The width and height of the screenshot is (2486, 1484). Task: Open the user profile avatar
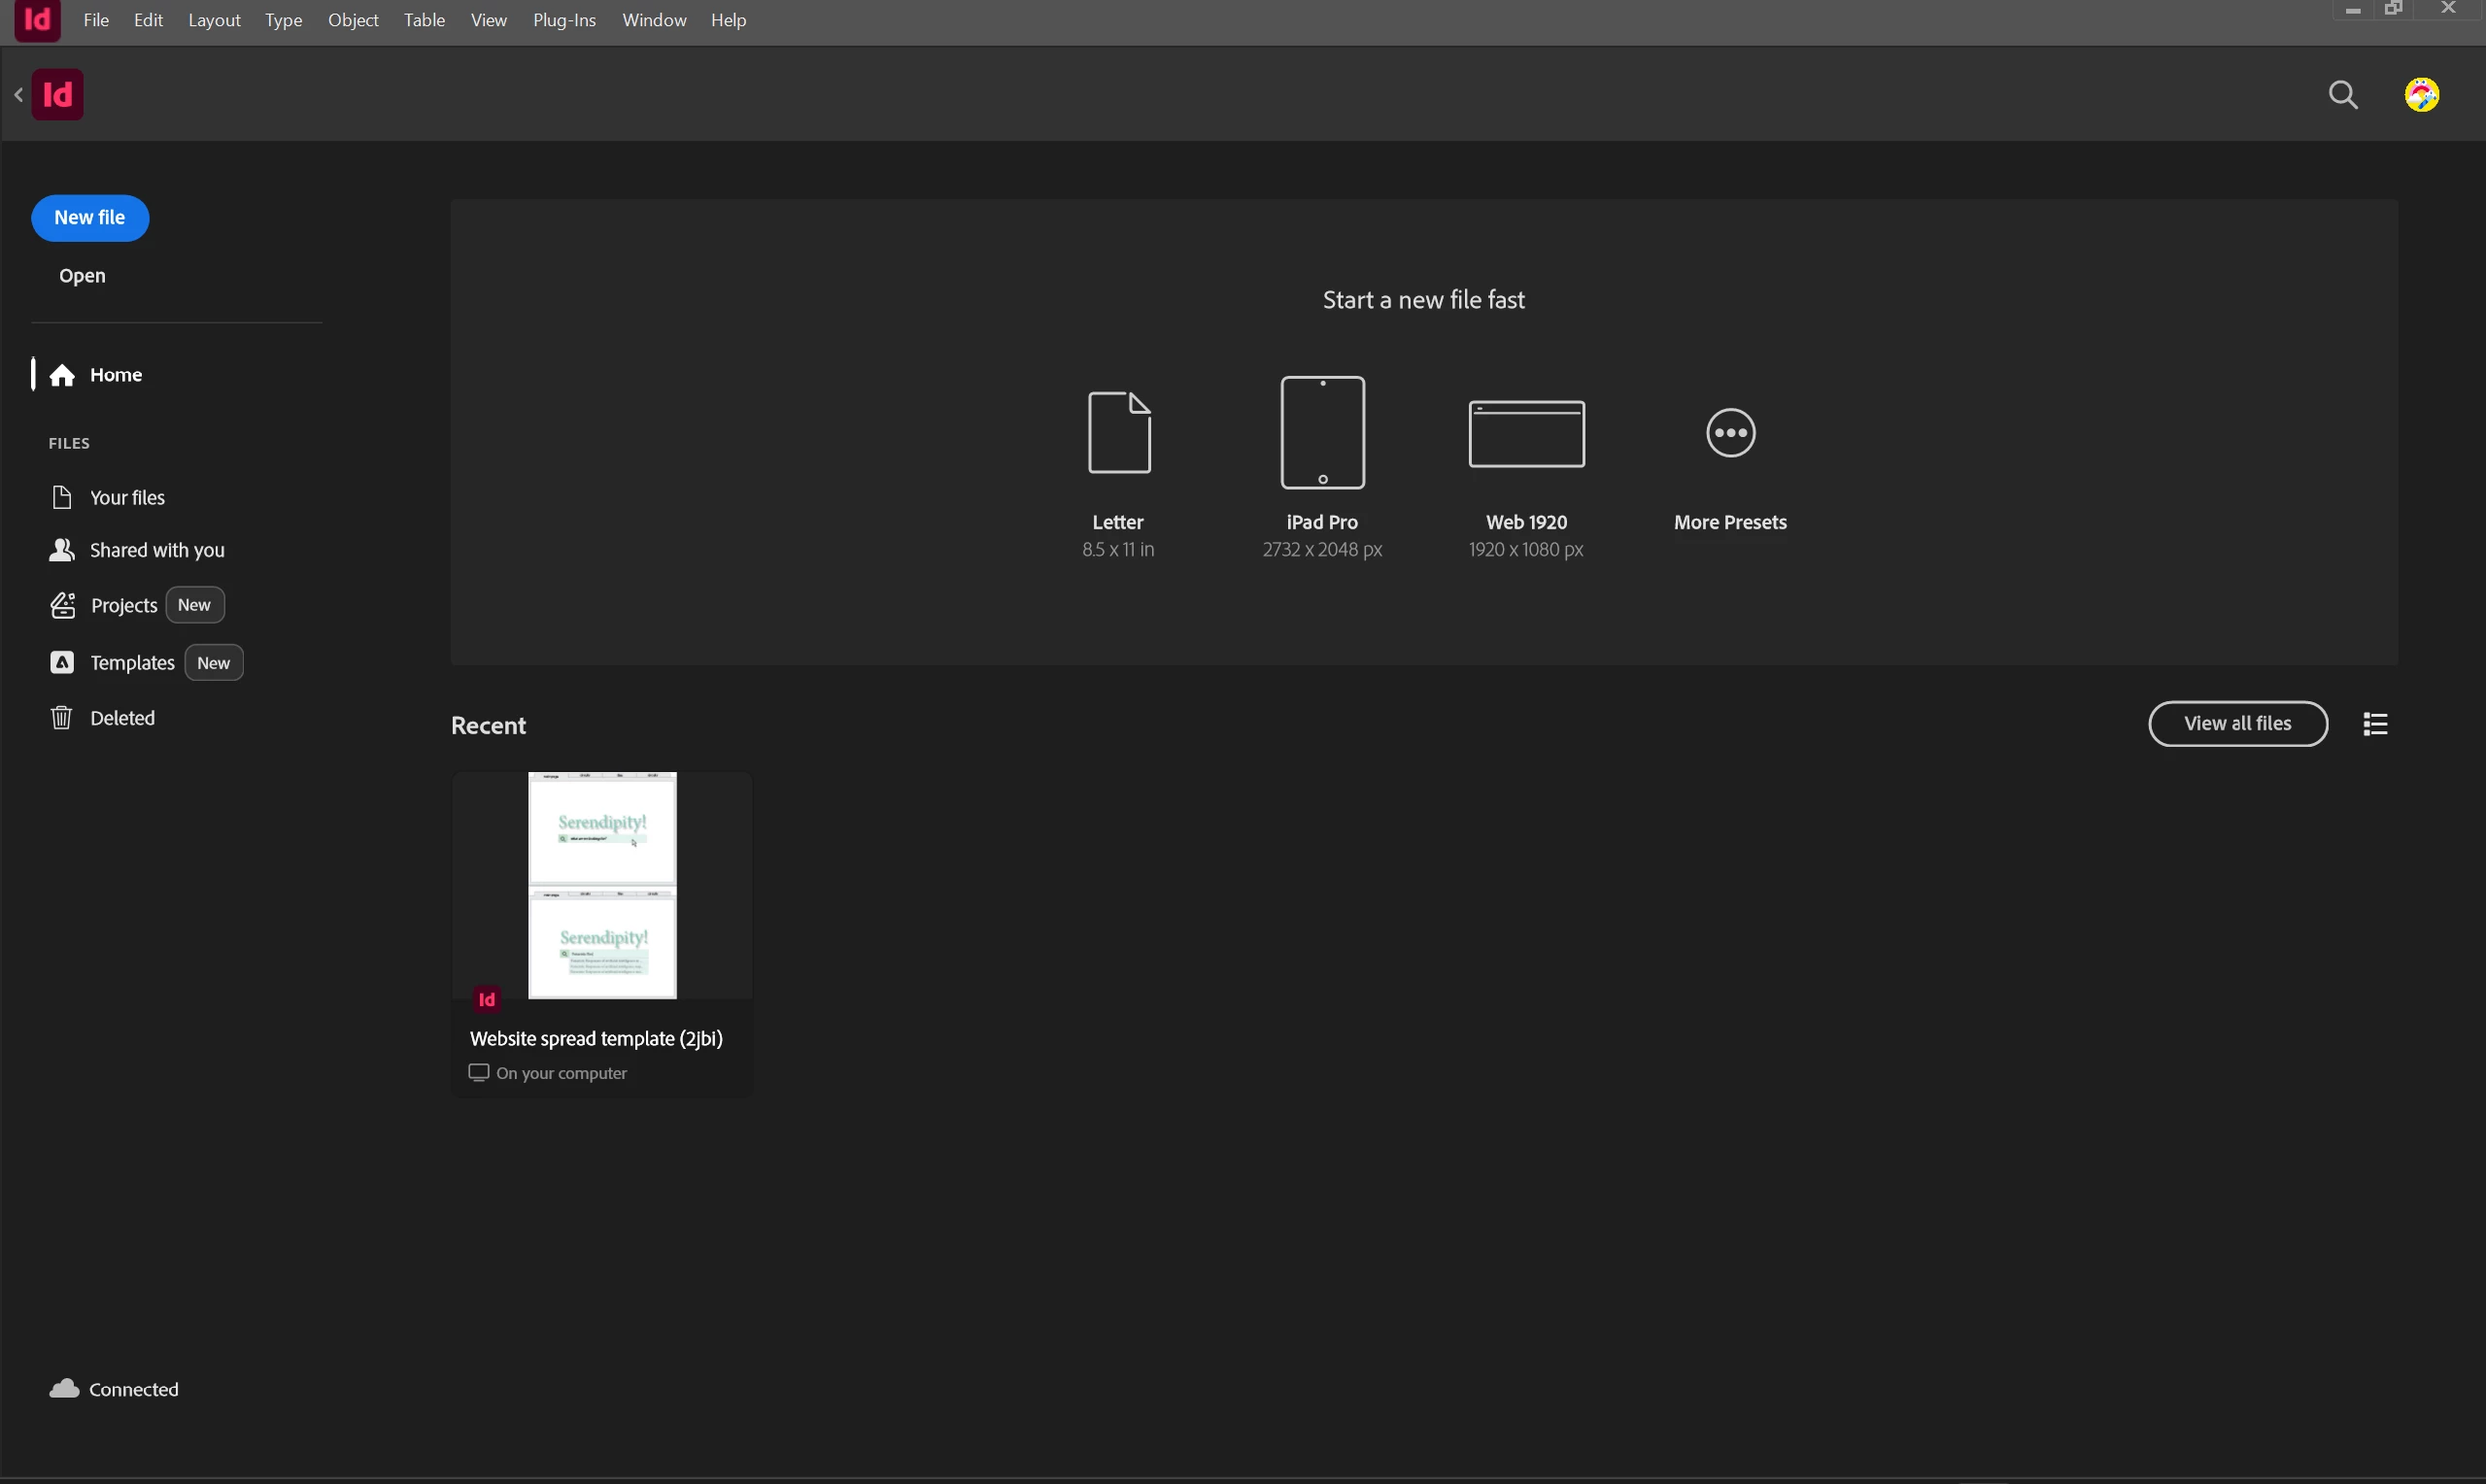[x=2421, y=95]
